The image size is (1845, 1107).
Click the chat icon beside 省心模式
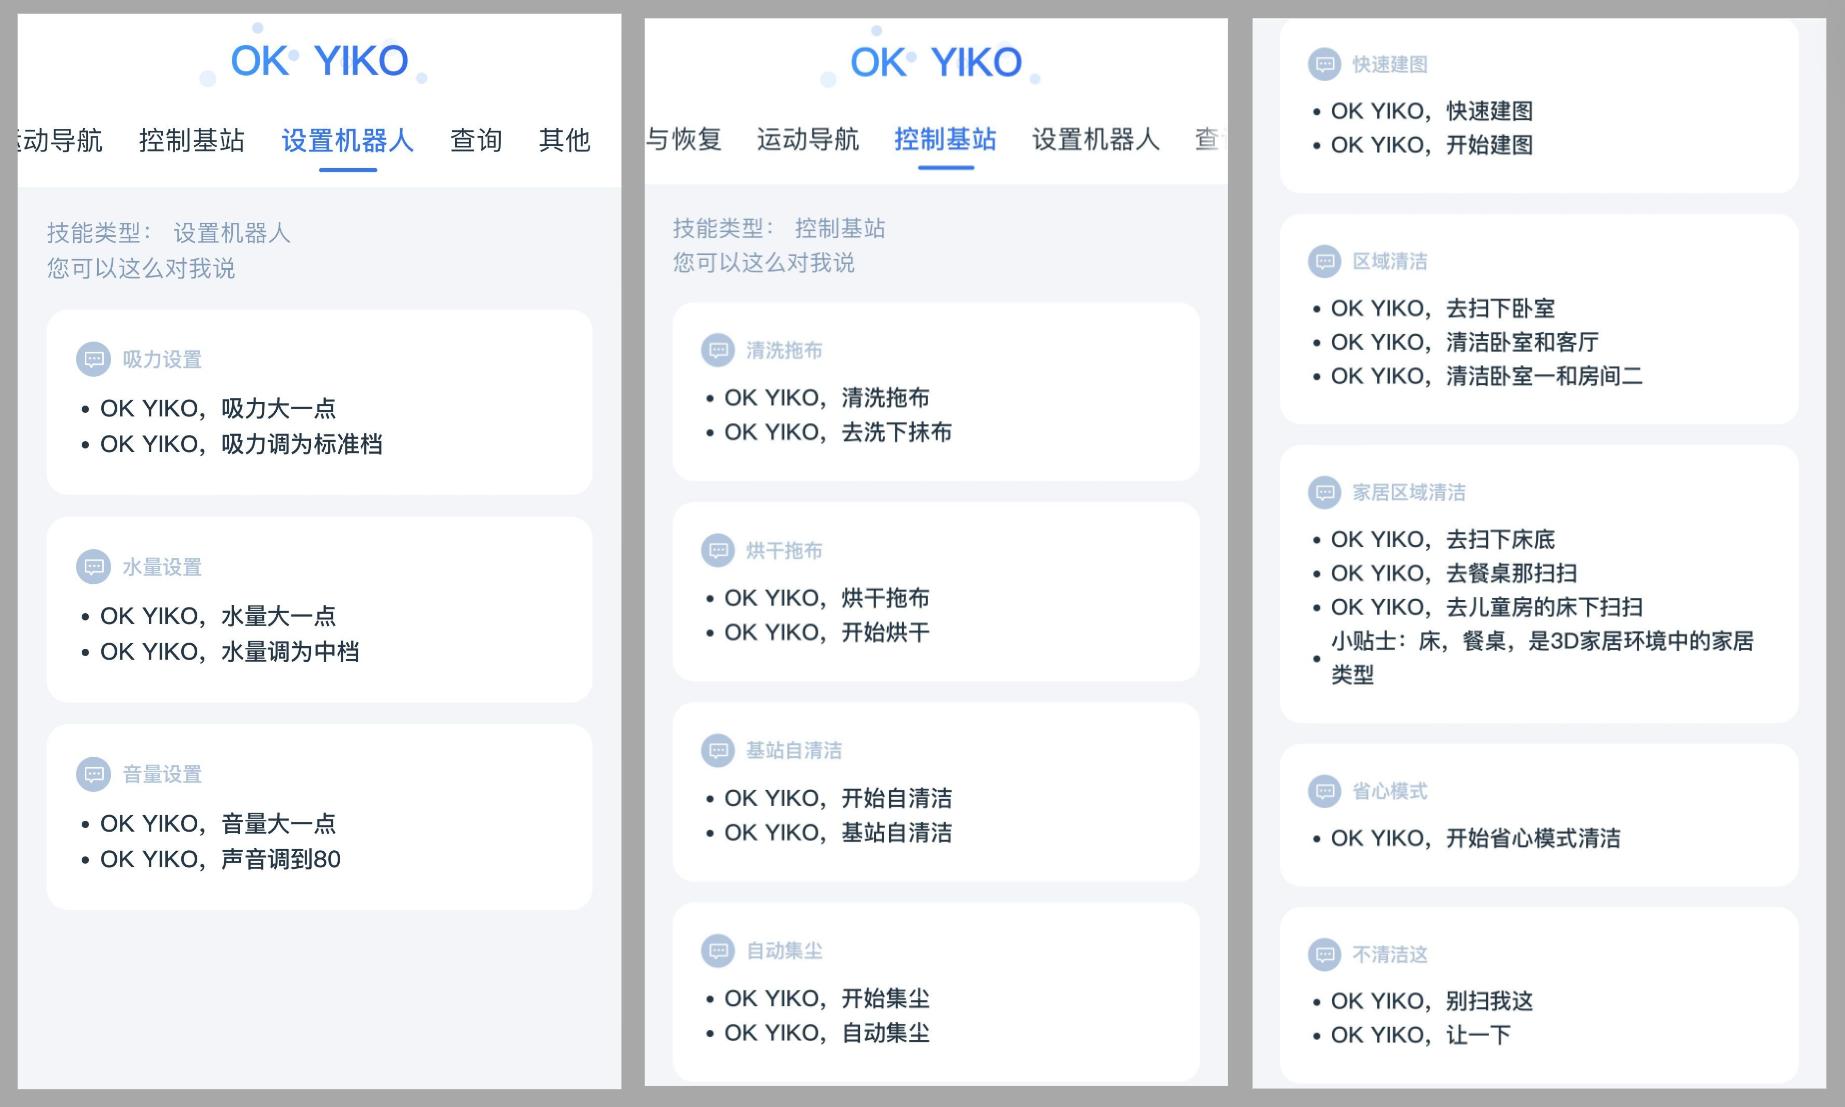[x=1325, y=791]
